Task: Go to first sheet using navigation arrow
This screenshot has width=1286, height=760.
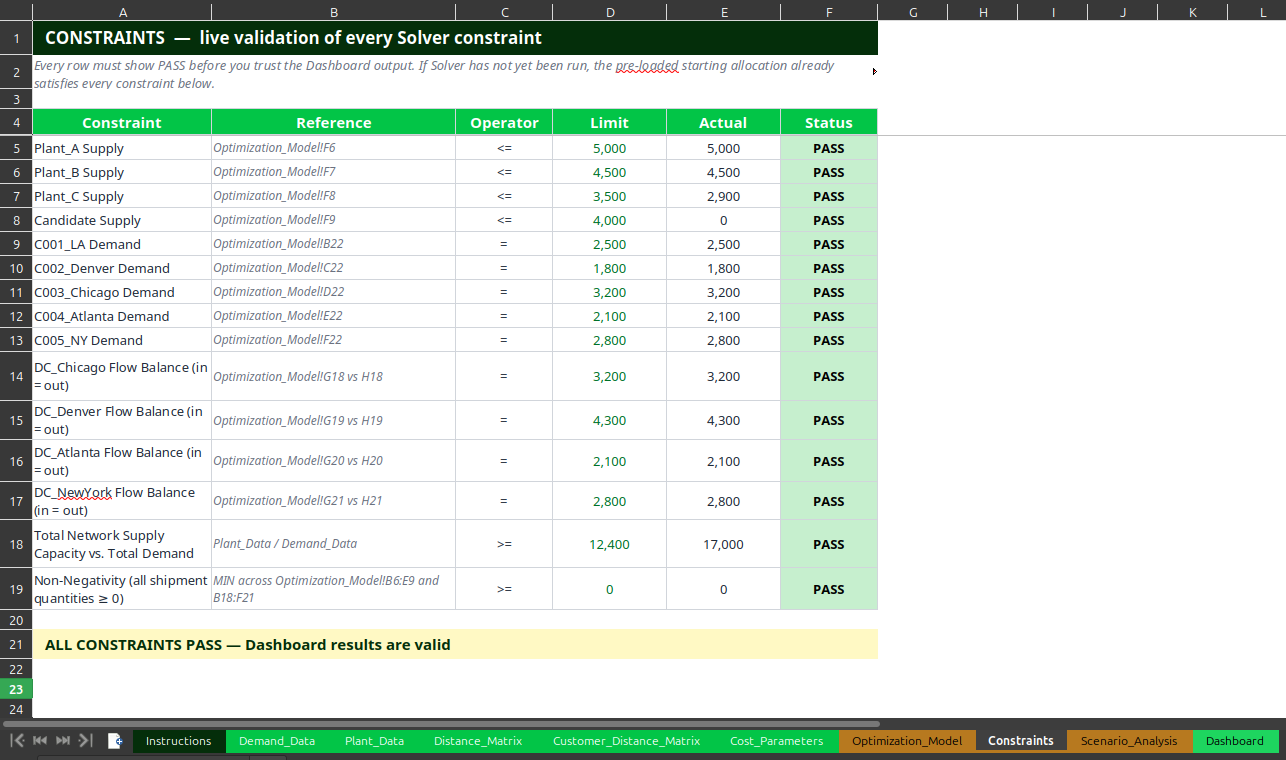Action: [17, 741]
